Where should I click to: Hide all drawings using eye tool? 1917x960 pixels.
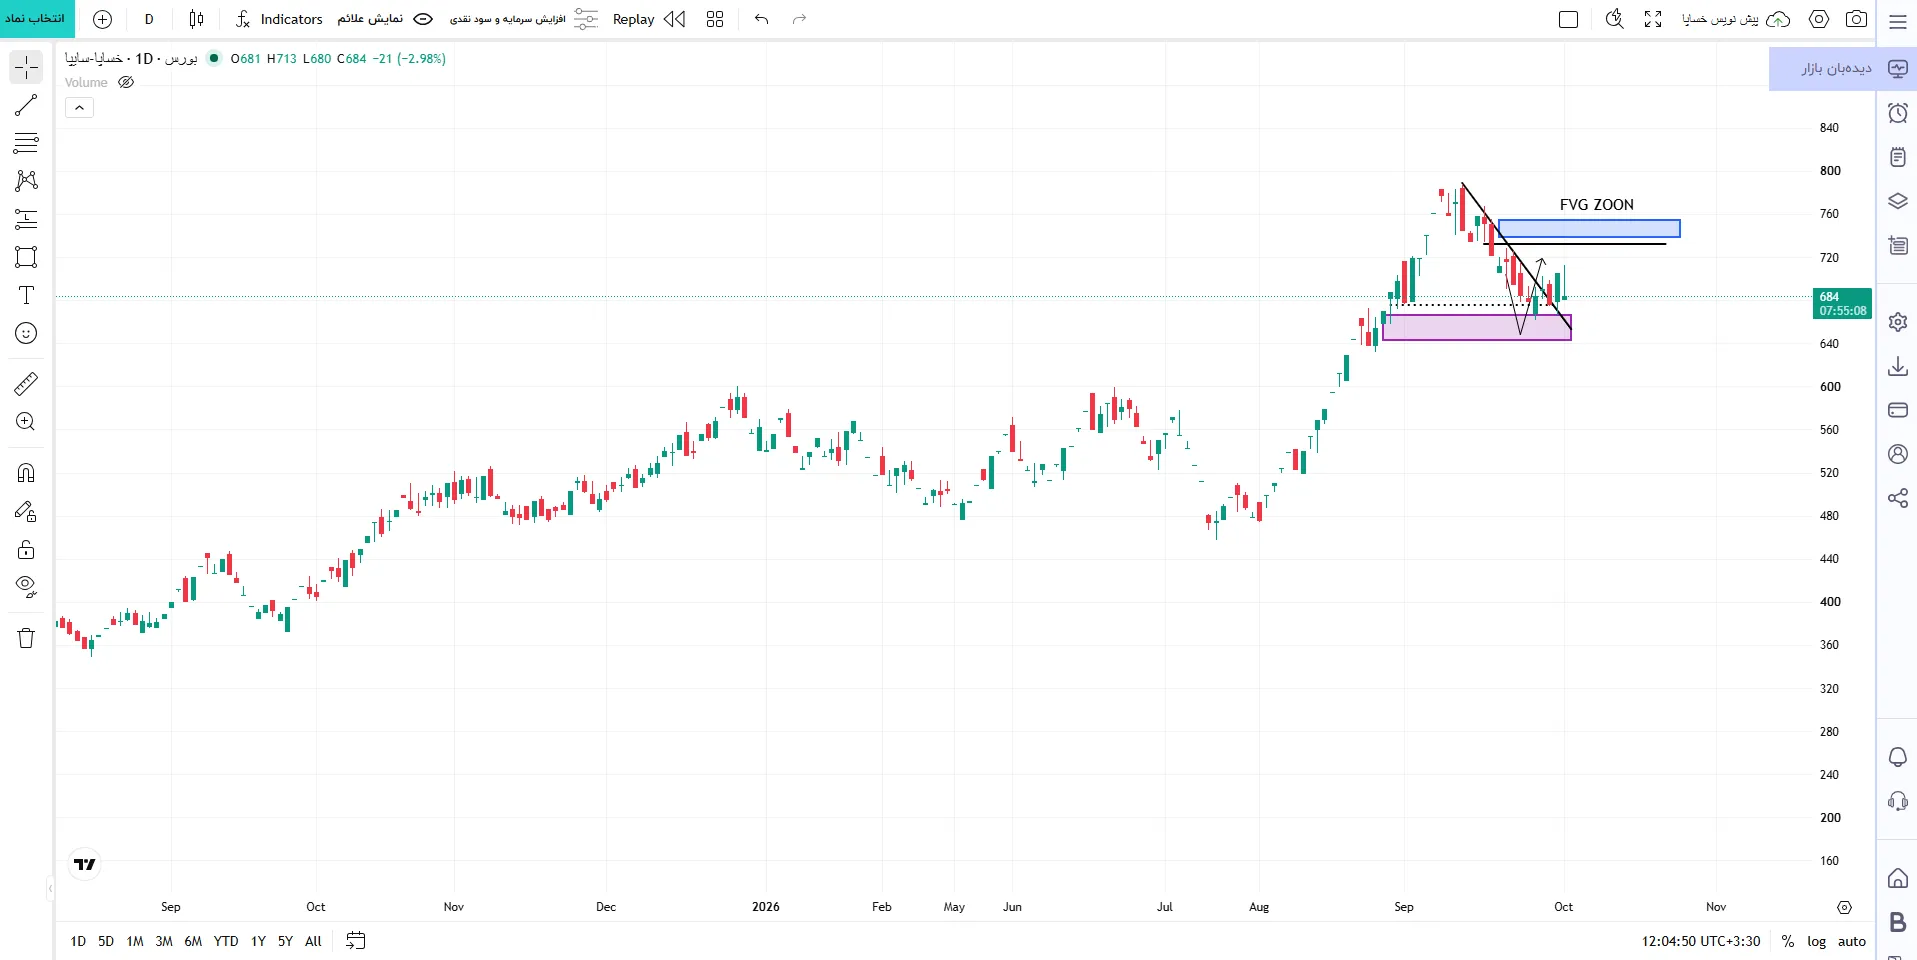(x=26, y=587)
